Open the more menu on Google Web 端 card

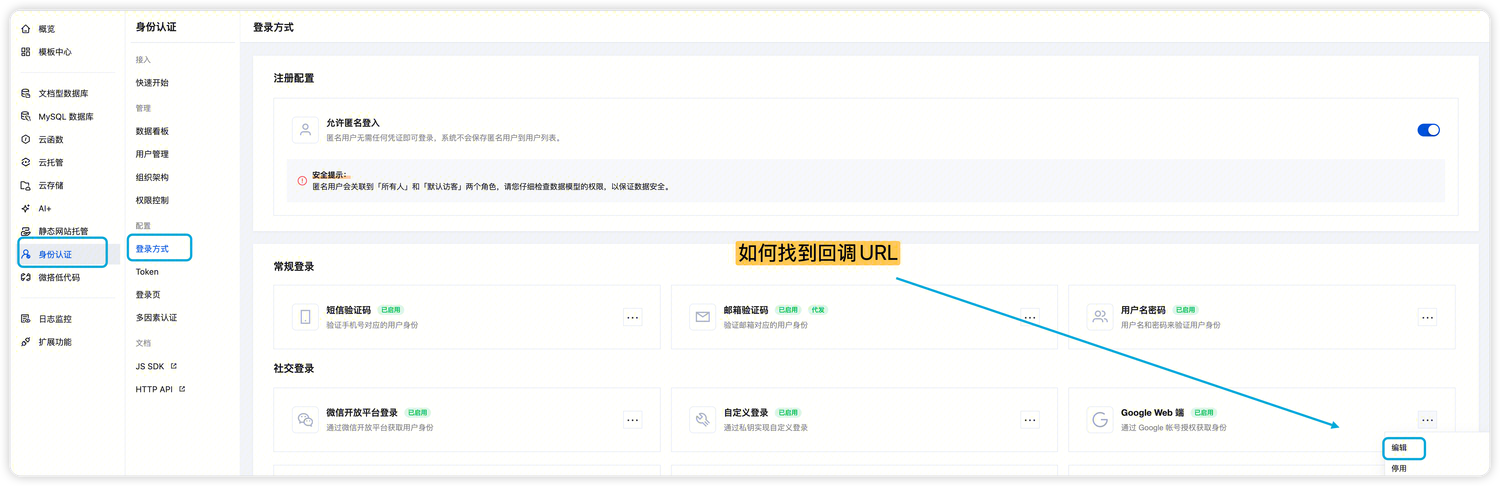click(x=1427, y=420)
